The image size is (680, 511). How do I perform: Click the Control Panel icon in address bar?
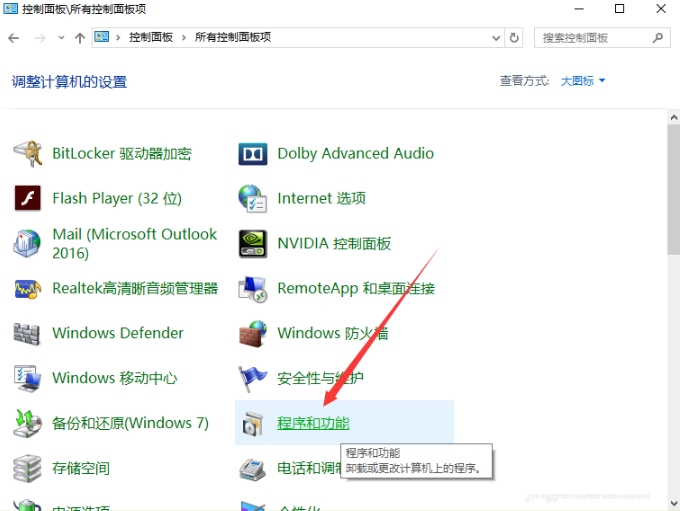[102, 37]
